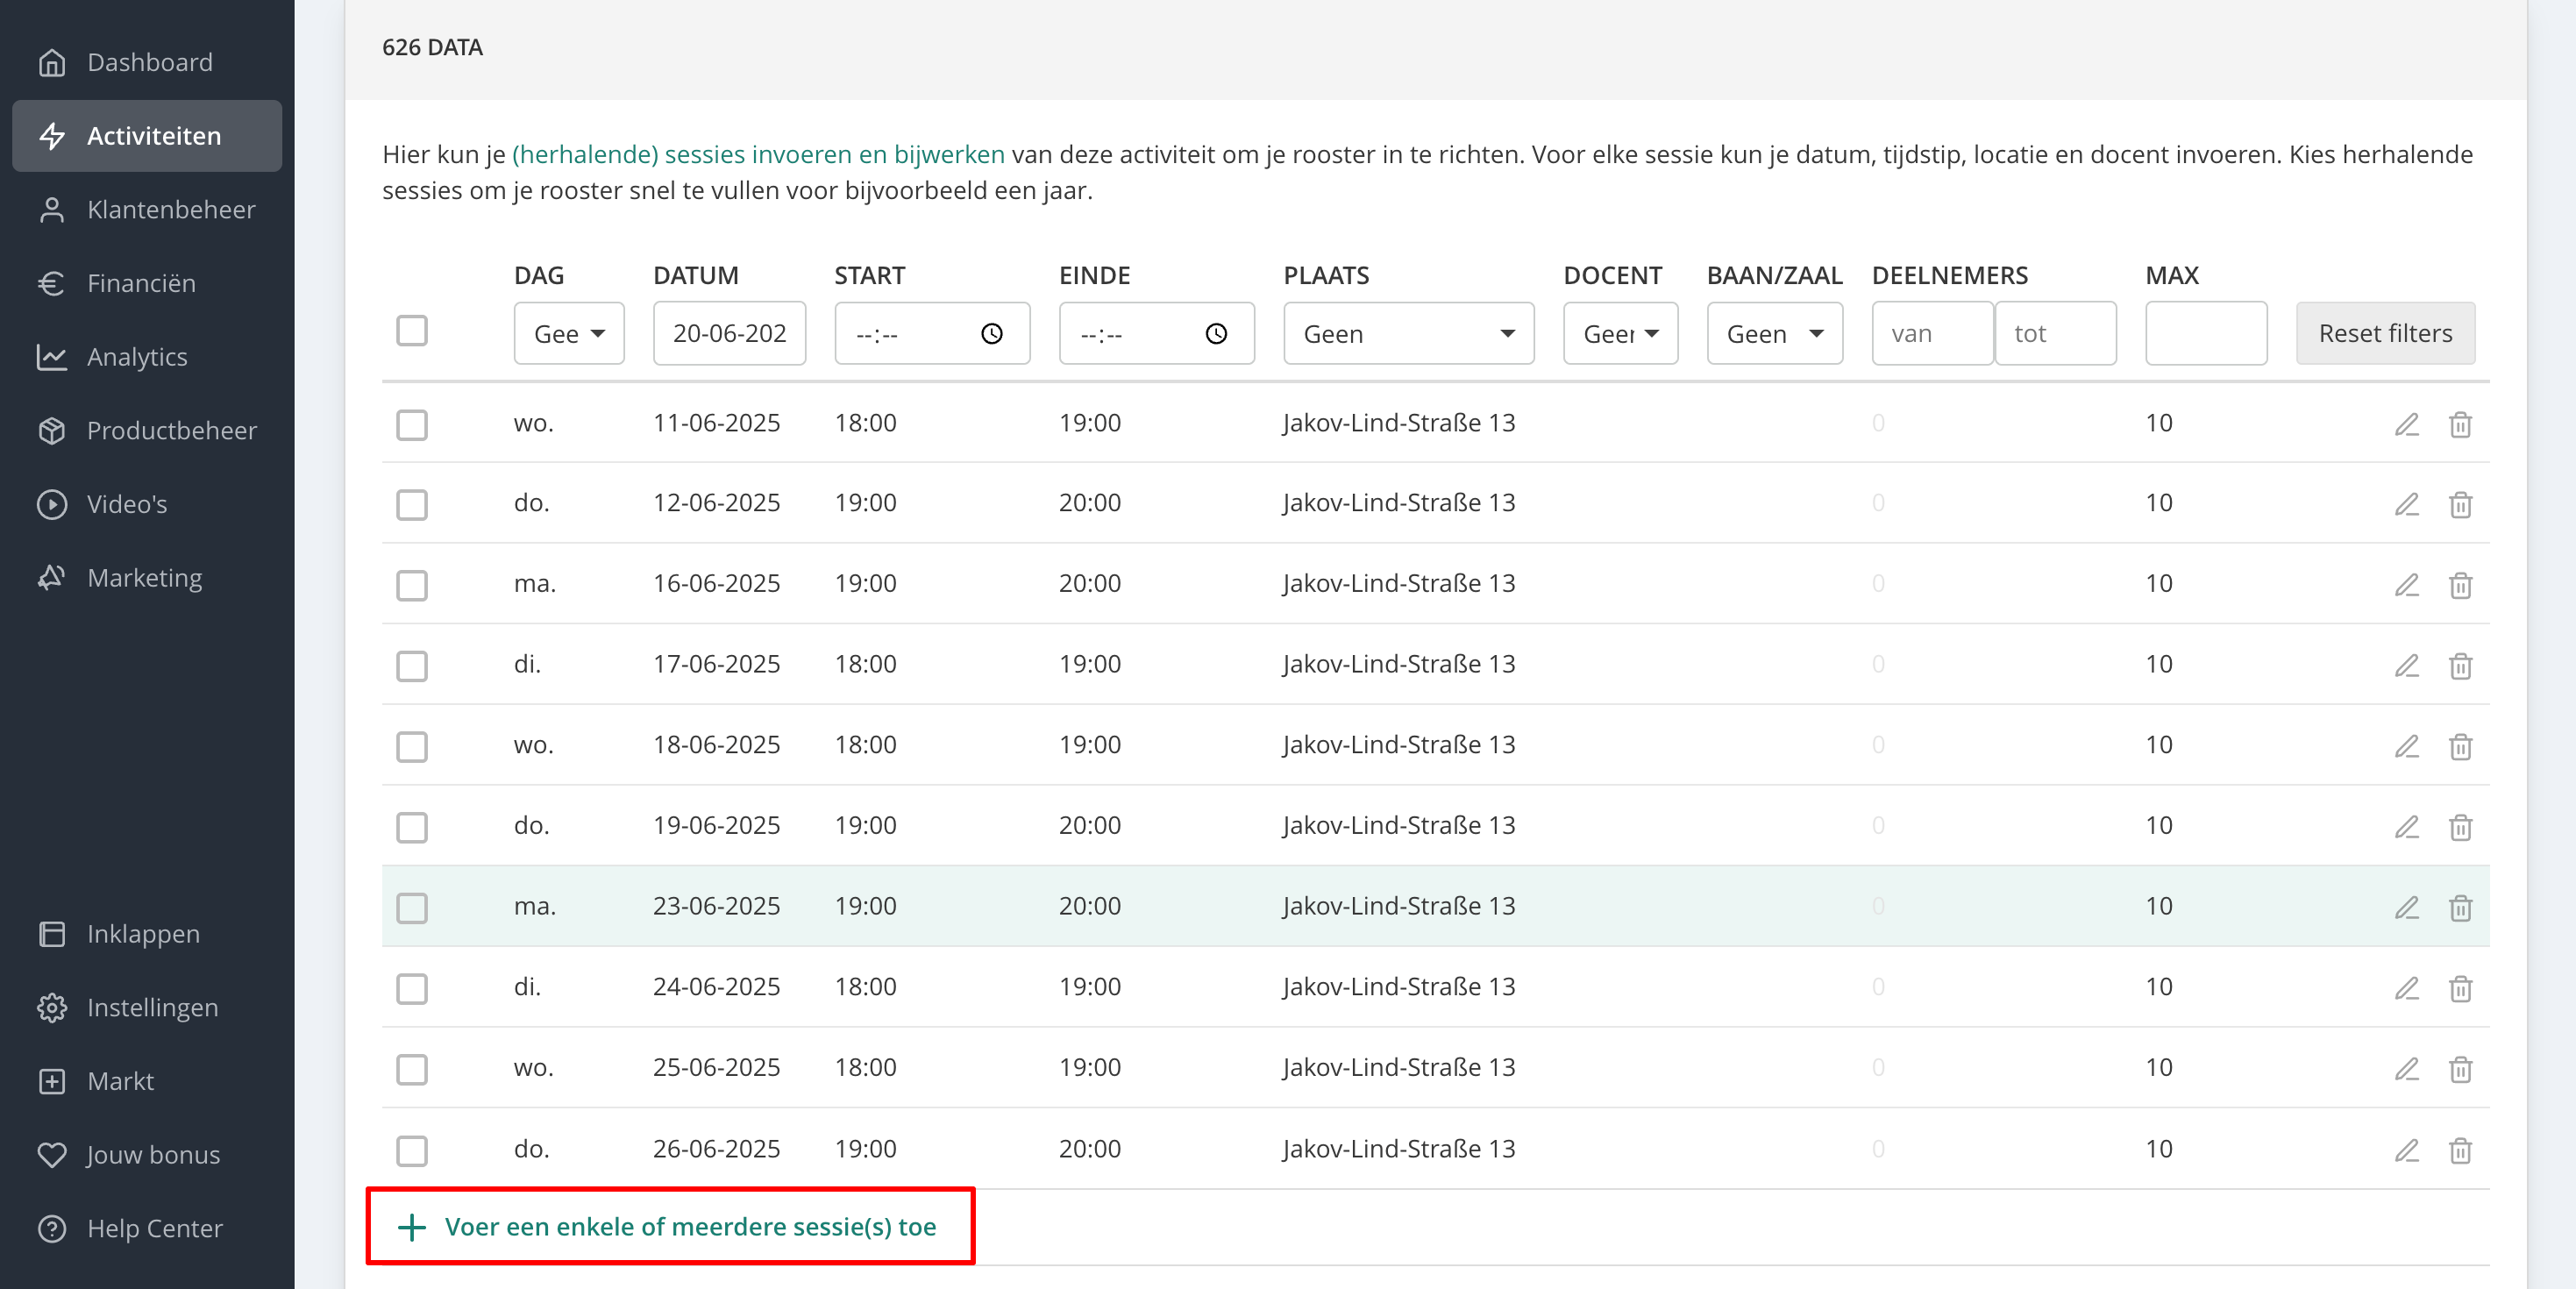Click the DEELNEMERS 'van' input field
Image resolution: width=2576 pixels, height=1289 pixels.
tap(1931, 334)
